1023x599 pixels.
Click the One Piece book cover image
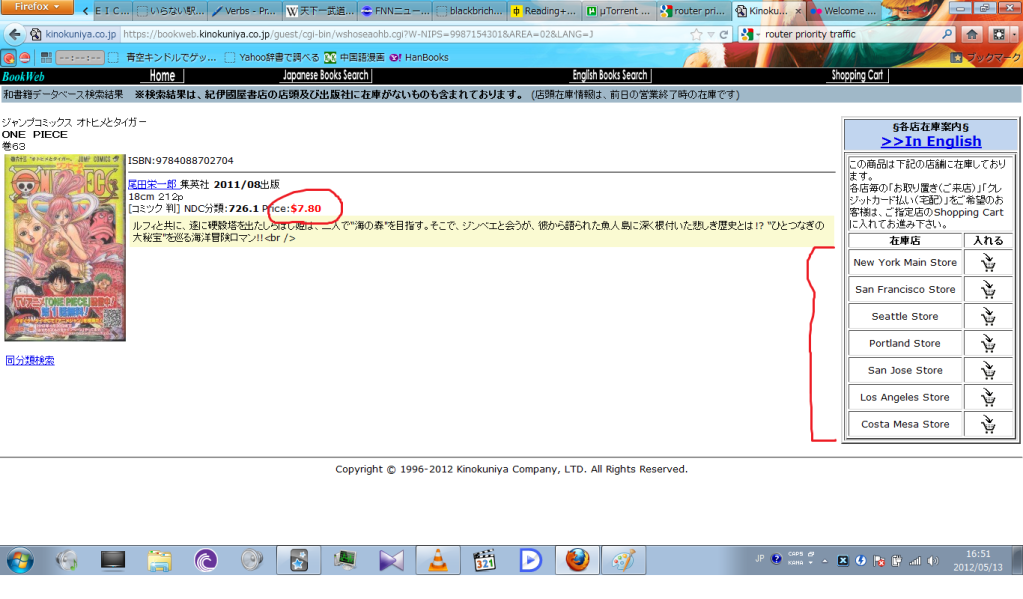(x=64, y=247)
